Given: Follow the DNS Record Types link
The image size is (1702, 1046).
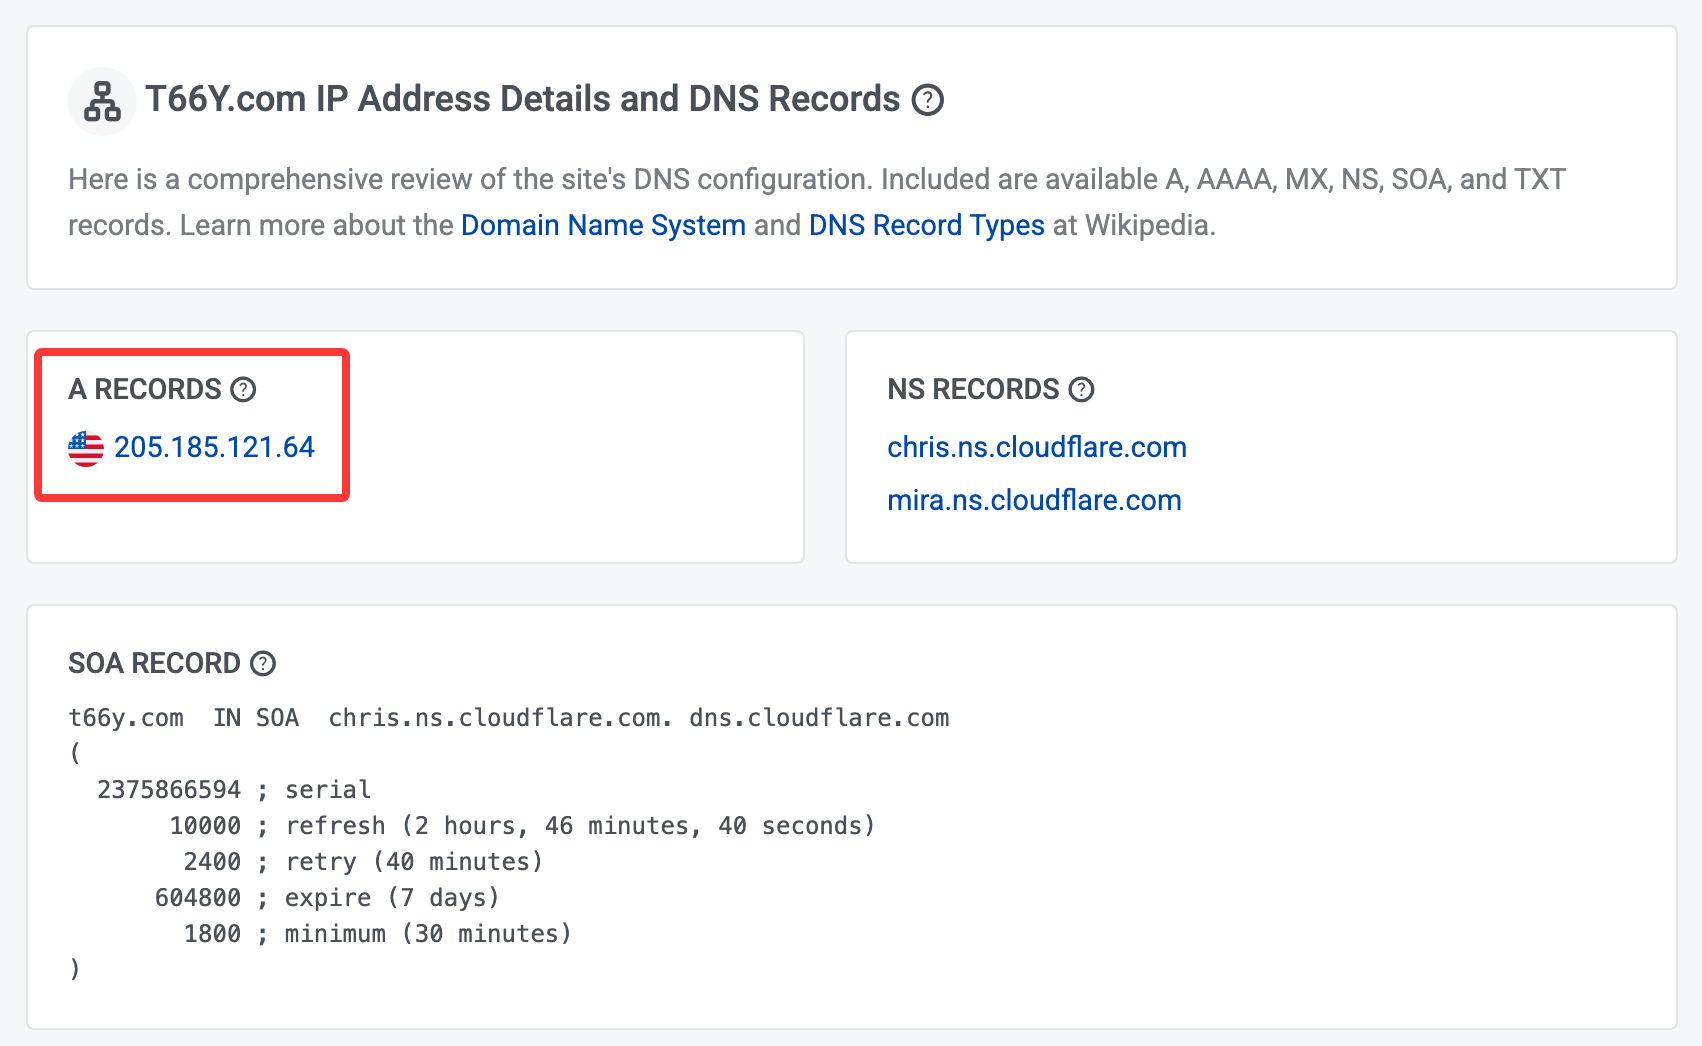Looking at the screenshot, I should click(926, 225).
